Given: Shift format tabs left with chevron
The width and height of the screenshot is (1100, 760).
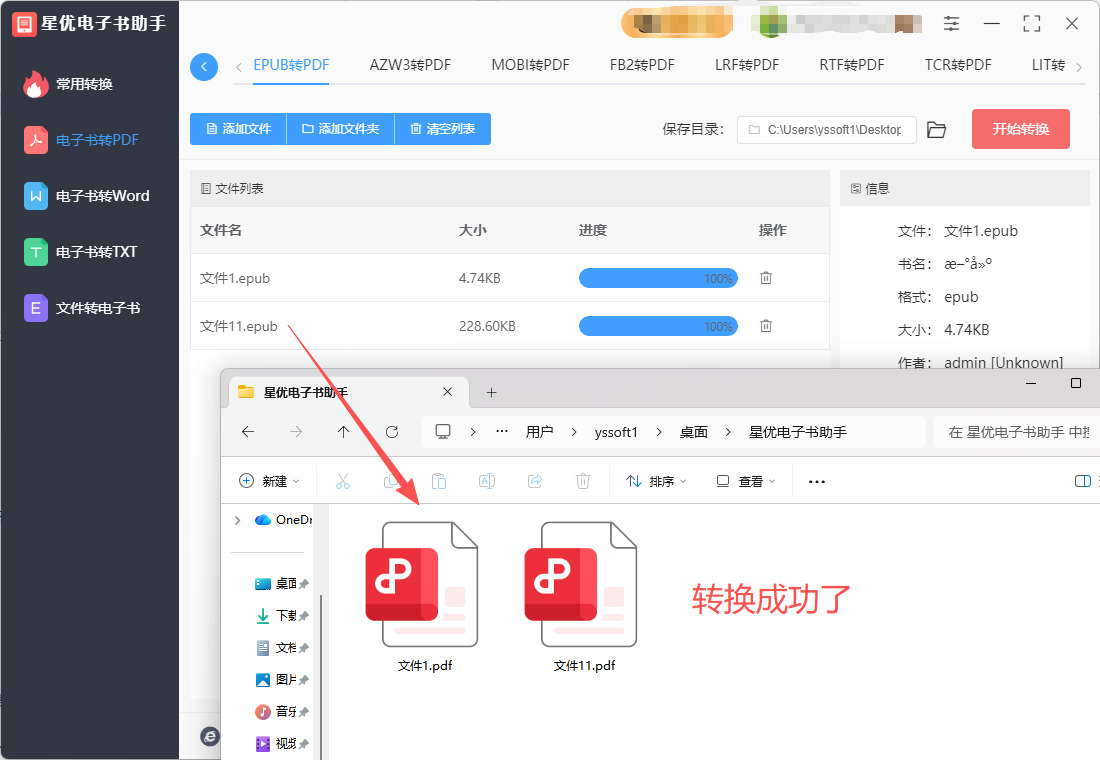Looking at the screenshot, I should pos(239,67).
